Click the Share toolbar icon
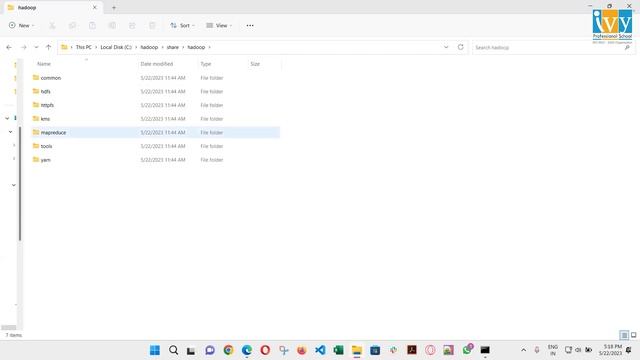 (x=132, y=25)
